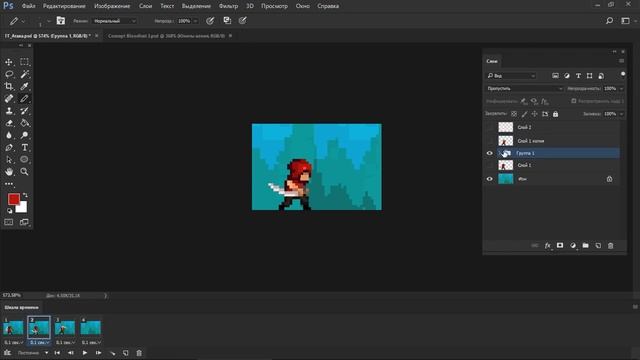Reset default foreground and background colors

pyautogui.click(x=9, y=211)
